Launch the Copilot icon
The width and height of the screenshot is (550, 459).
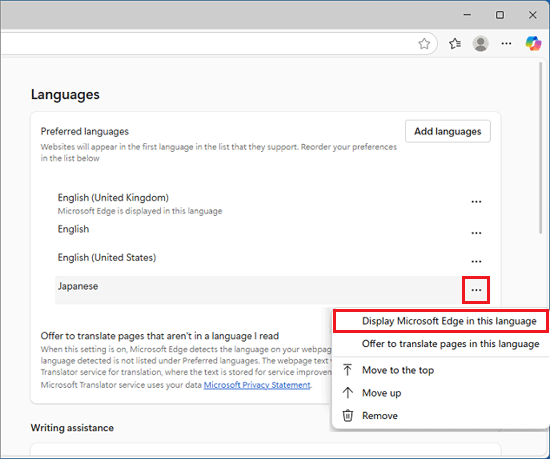pyautogui.click(x=533, y=43)
